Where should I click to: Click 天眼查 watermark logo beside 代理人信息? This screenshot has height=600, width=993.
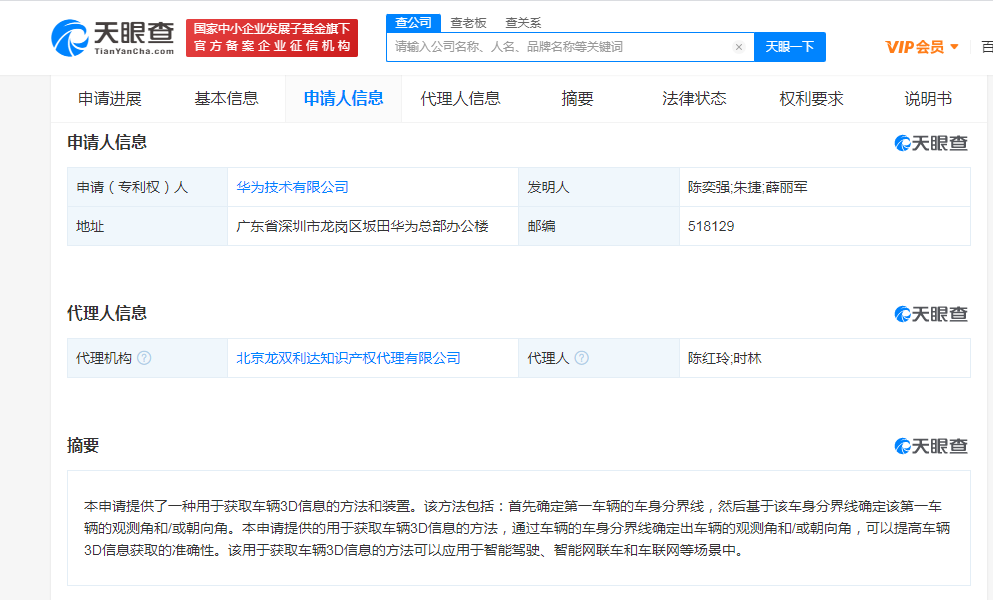931,314
